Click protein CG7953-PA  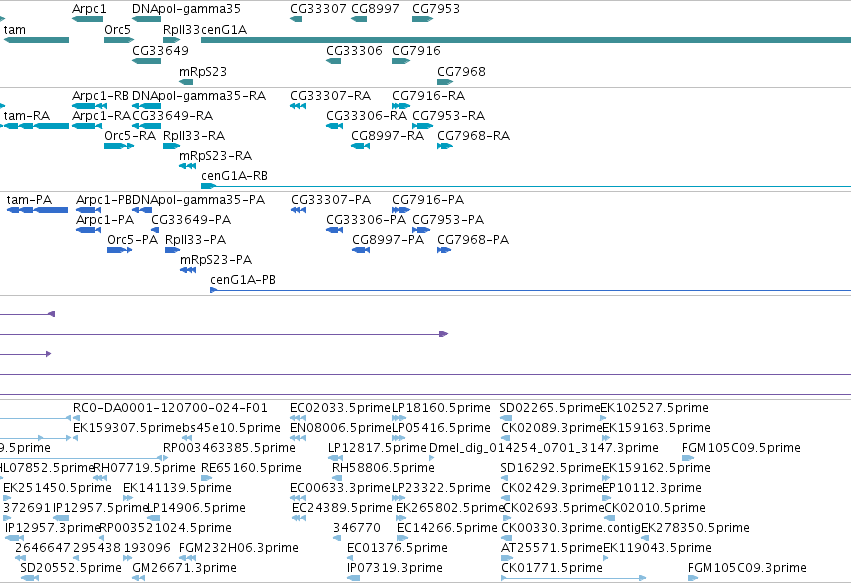point(448,220)
